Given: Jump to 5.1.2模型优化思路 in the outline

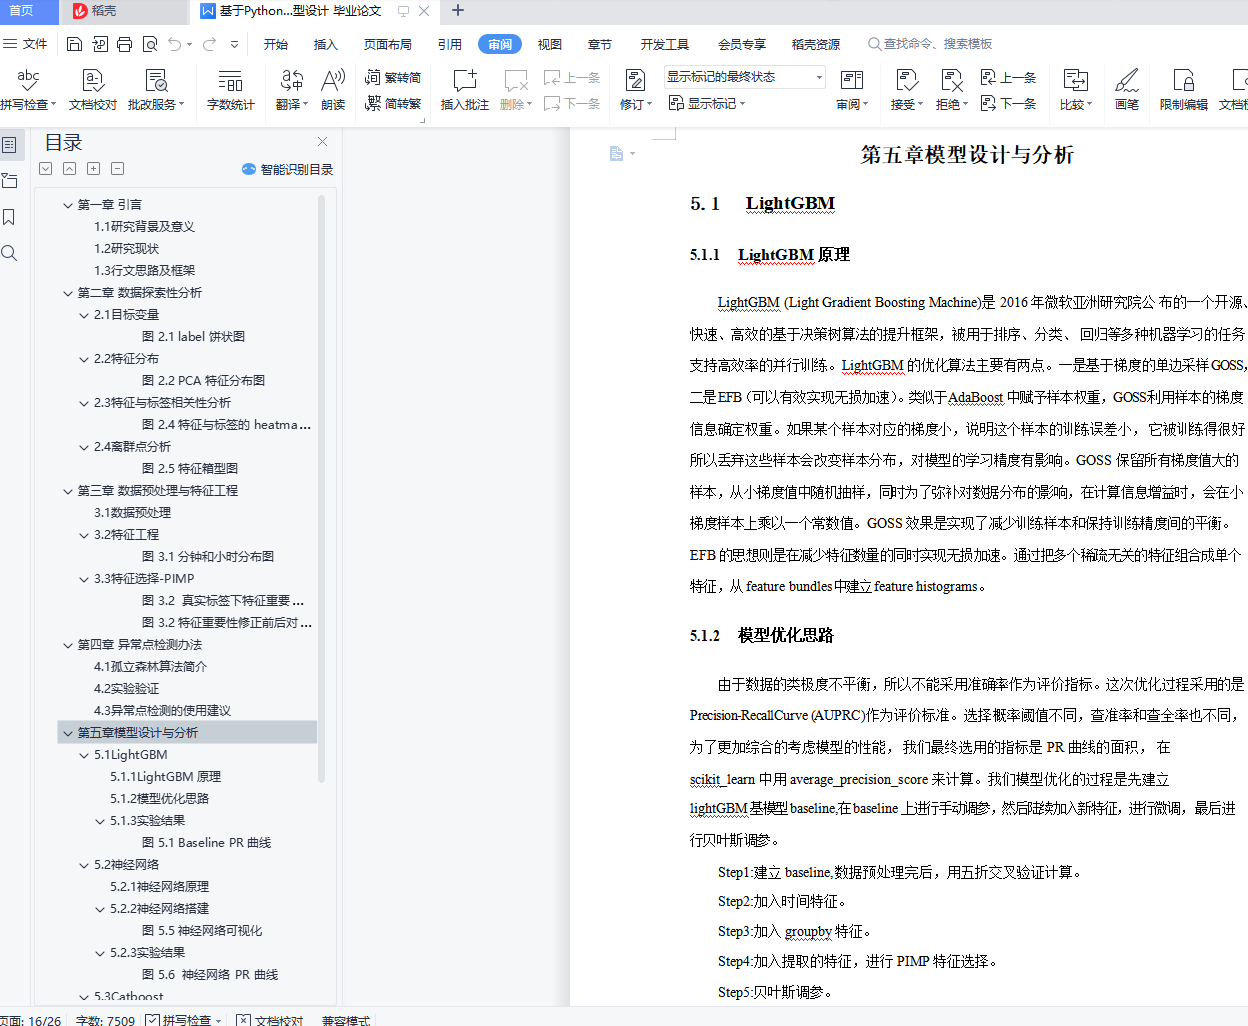Looking at the screenshot, I should pyautogui.click(x=160, y=799).
